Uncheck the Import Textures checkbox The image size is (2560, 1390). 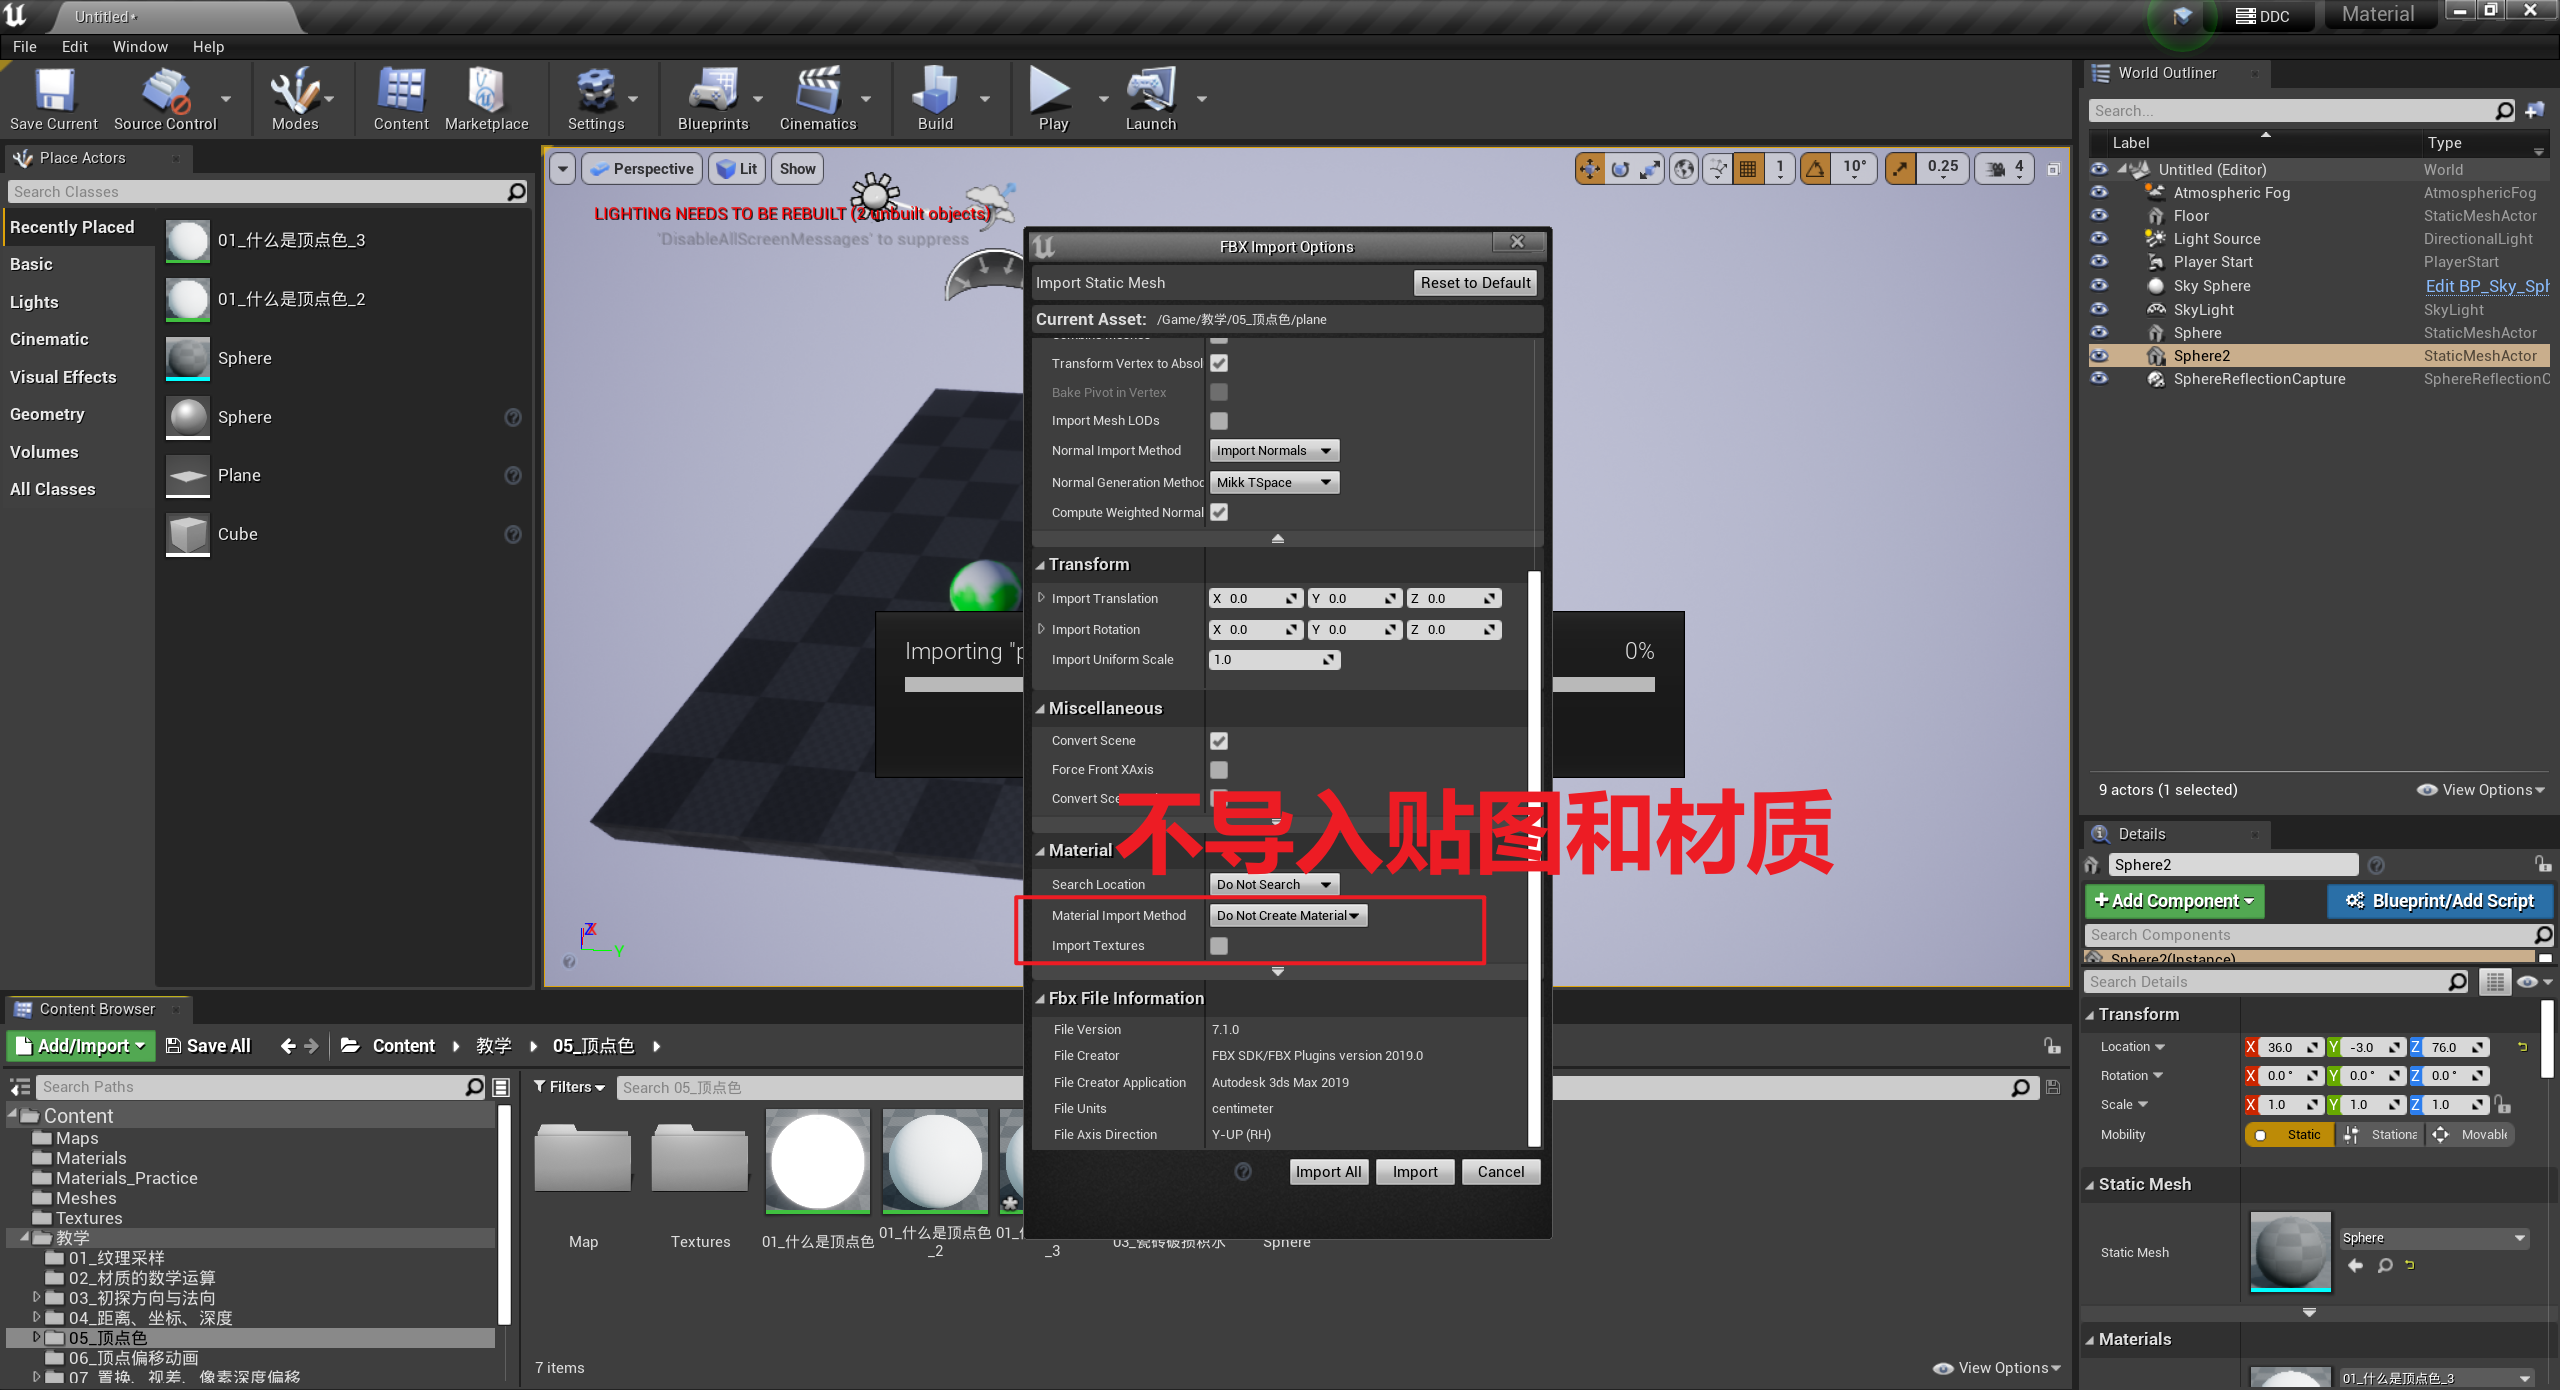tap(1218, 945)
